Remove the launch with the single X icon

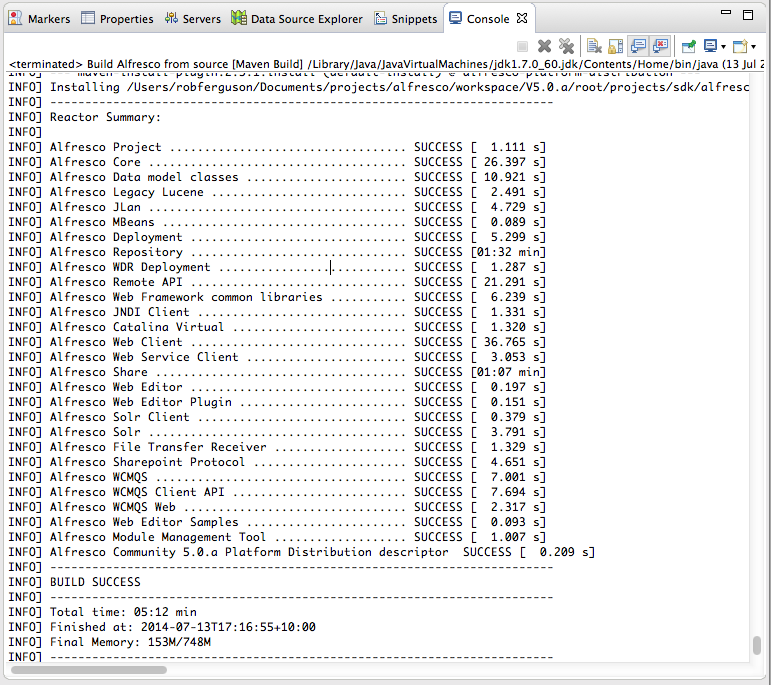pos(544,47)
